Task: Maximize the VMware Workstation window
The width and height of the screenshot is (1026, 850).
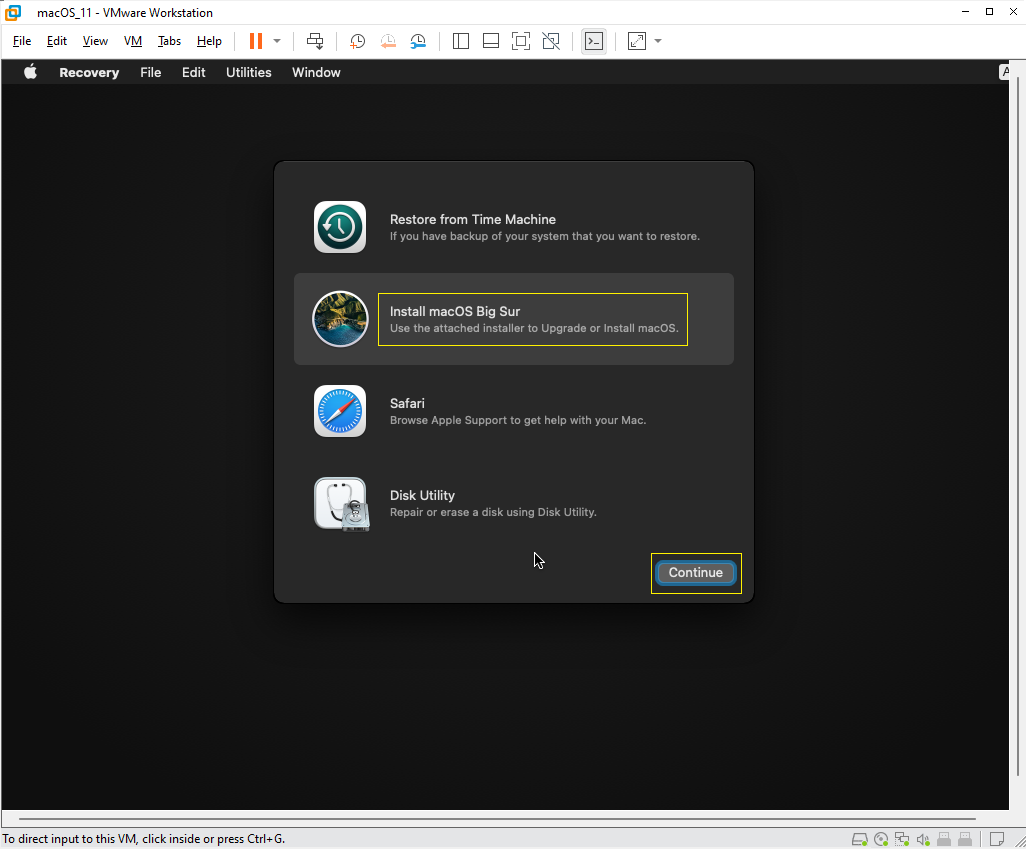Action: point(989,12)
